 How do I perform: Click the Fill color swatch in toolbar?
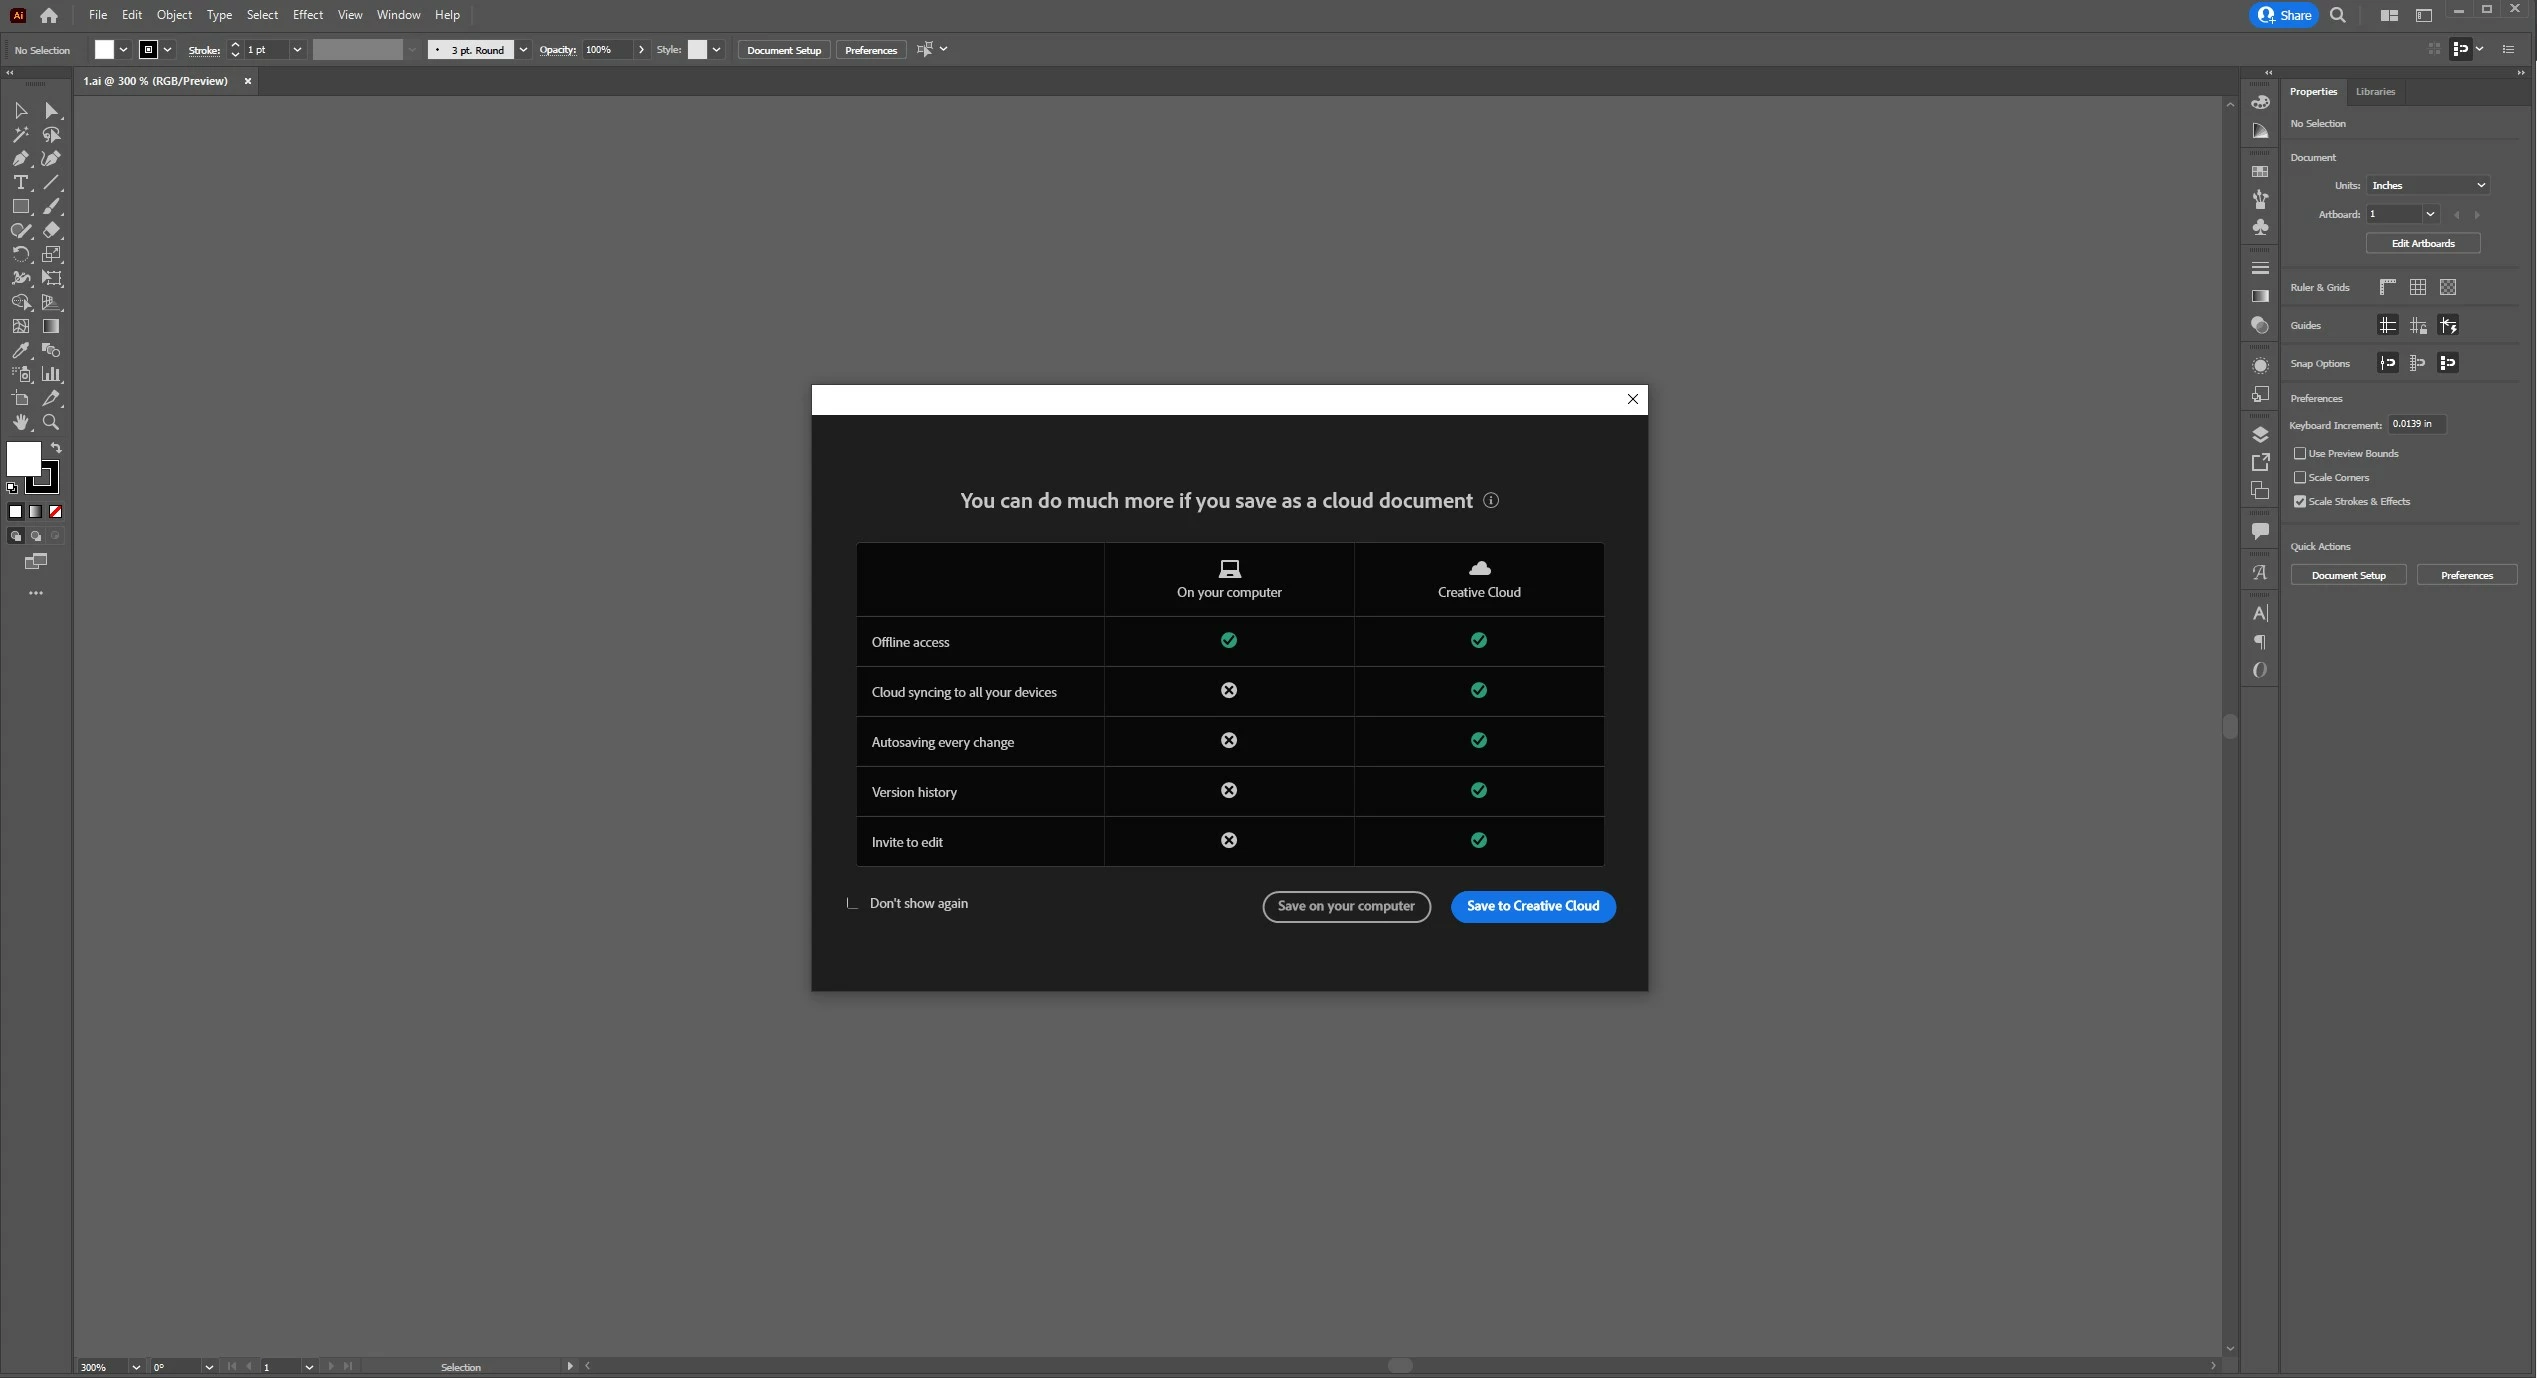click(23, 459)
